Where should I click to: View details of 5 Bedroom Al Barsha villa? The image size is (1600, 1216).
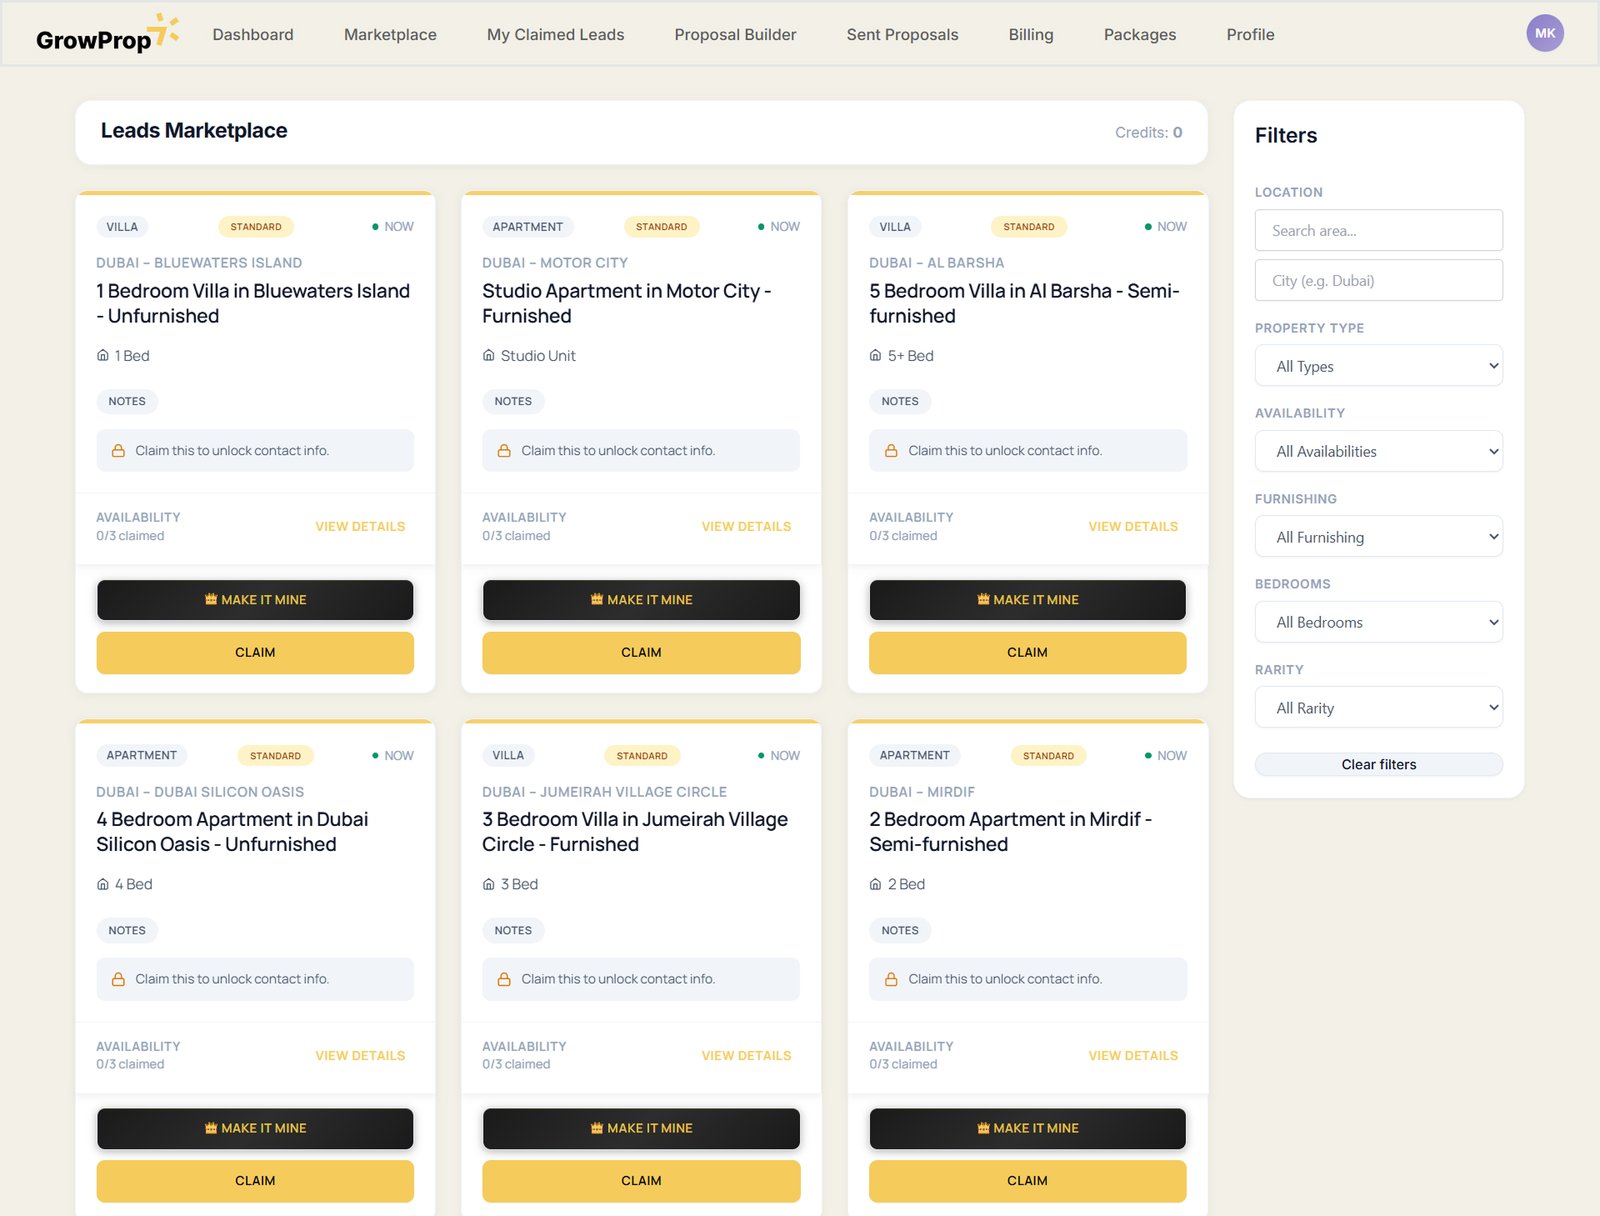[1132, 527]
